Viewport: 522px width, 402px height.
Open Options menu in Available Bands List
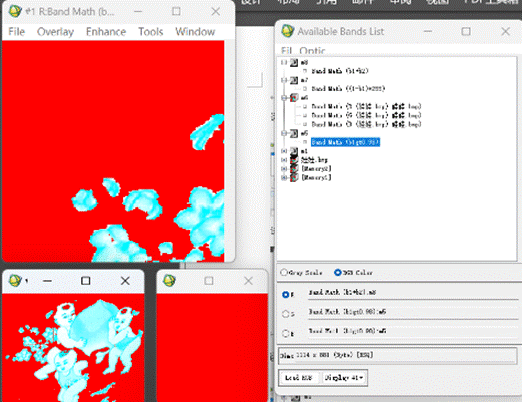[x=312, y=51]
